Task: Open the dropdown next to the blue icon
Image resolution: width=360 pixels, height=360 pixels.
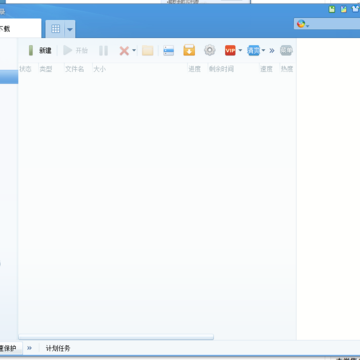Action: (x=263, y=51)
